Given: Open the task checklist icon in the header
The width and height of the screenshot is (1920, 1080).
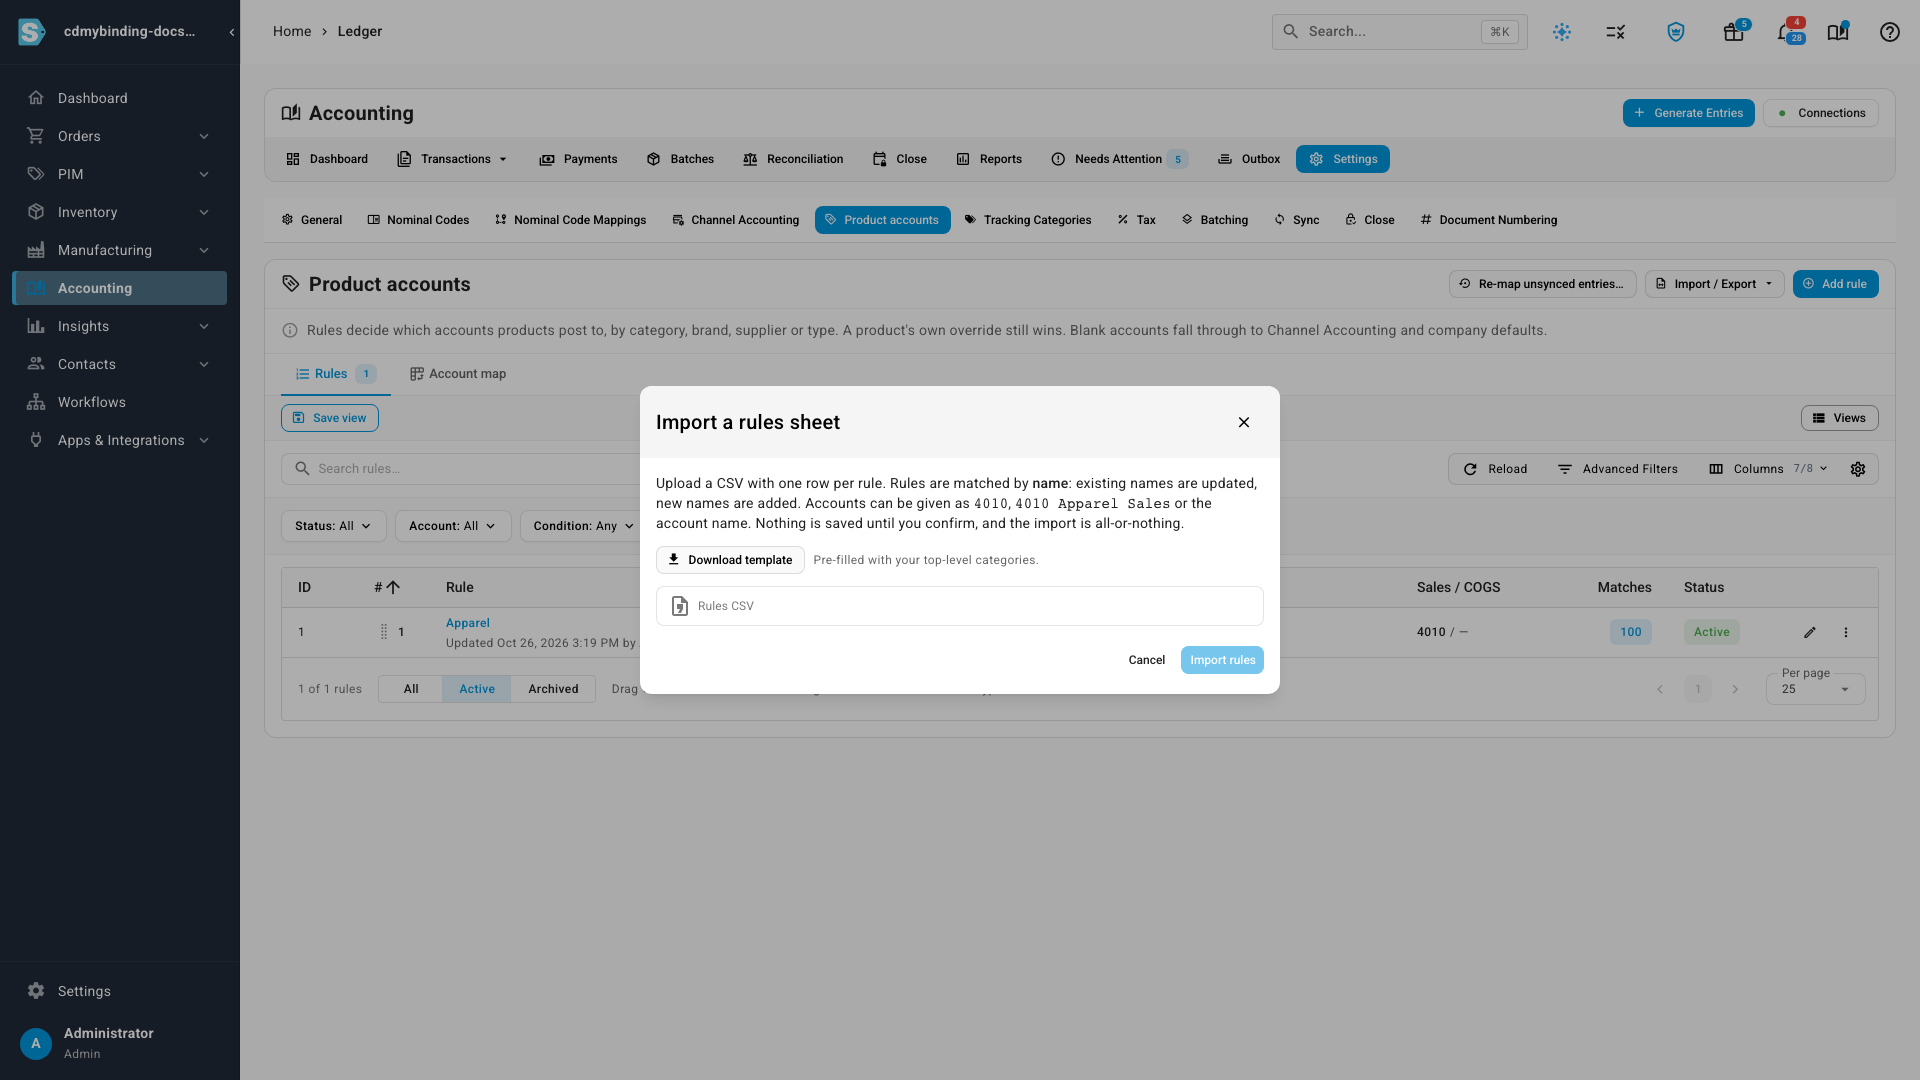Looking at the screenshot, I should pos(1616,32).
